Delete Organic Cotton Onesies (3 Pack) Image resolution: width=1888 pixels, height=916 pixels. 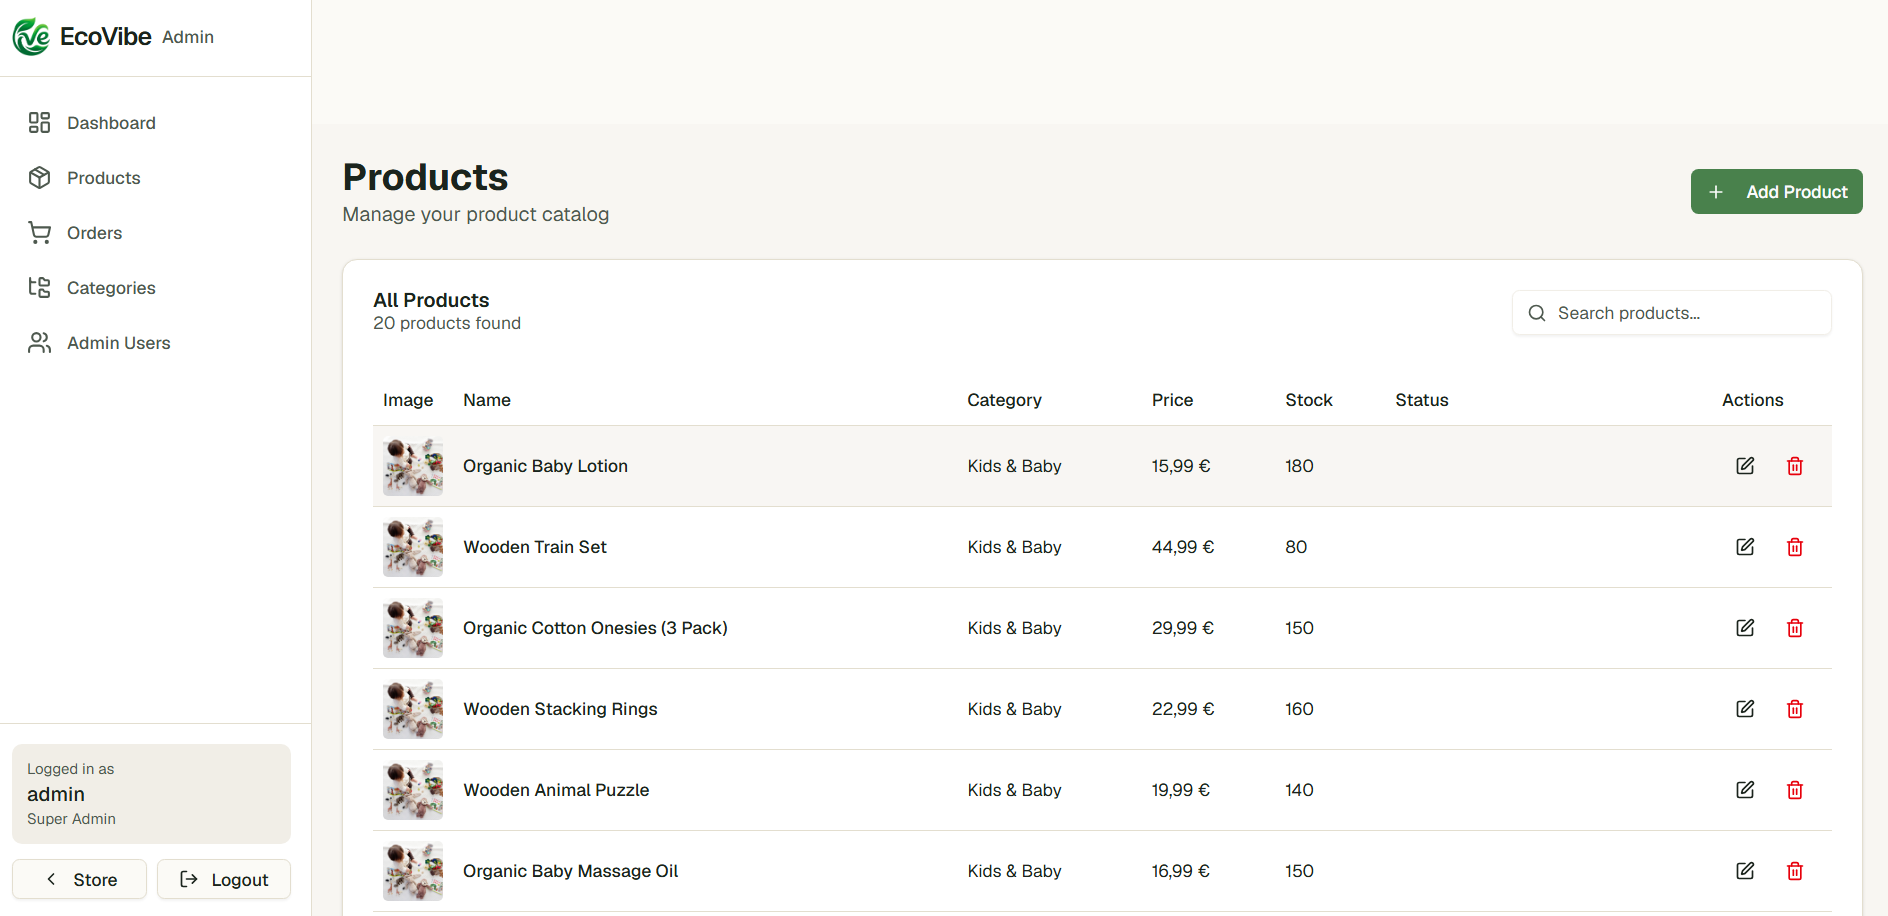1795,628
